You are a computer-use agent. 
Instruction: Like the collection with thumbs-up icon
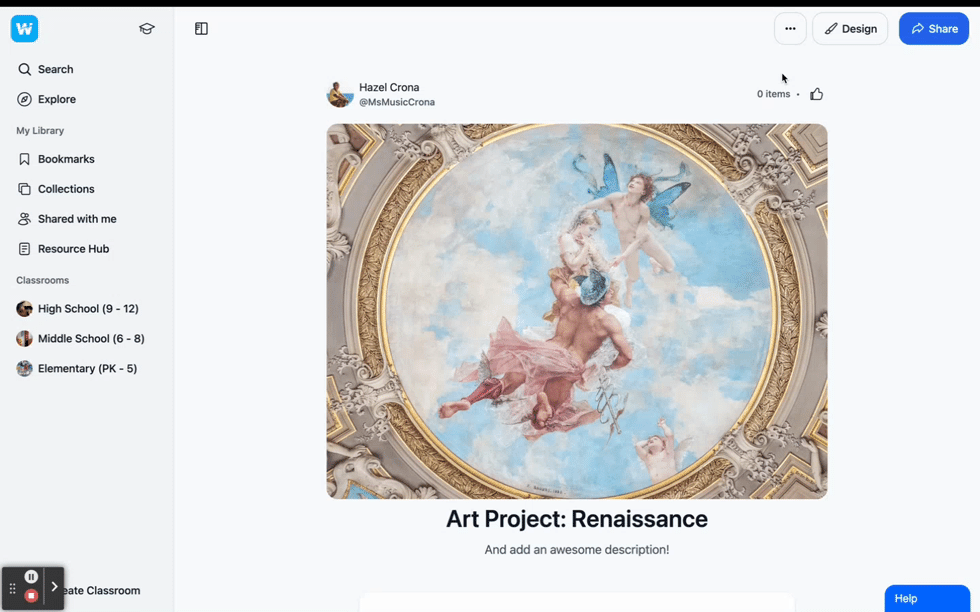(817, 94)
